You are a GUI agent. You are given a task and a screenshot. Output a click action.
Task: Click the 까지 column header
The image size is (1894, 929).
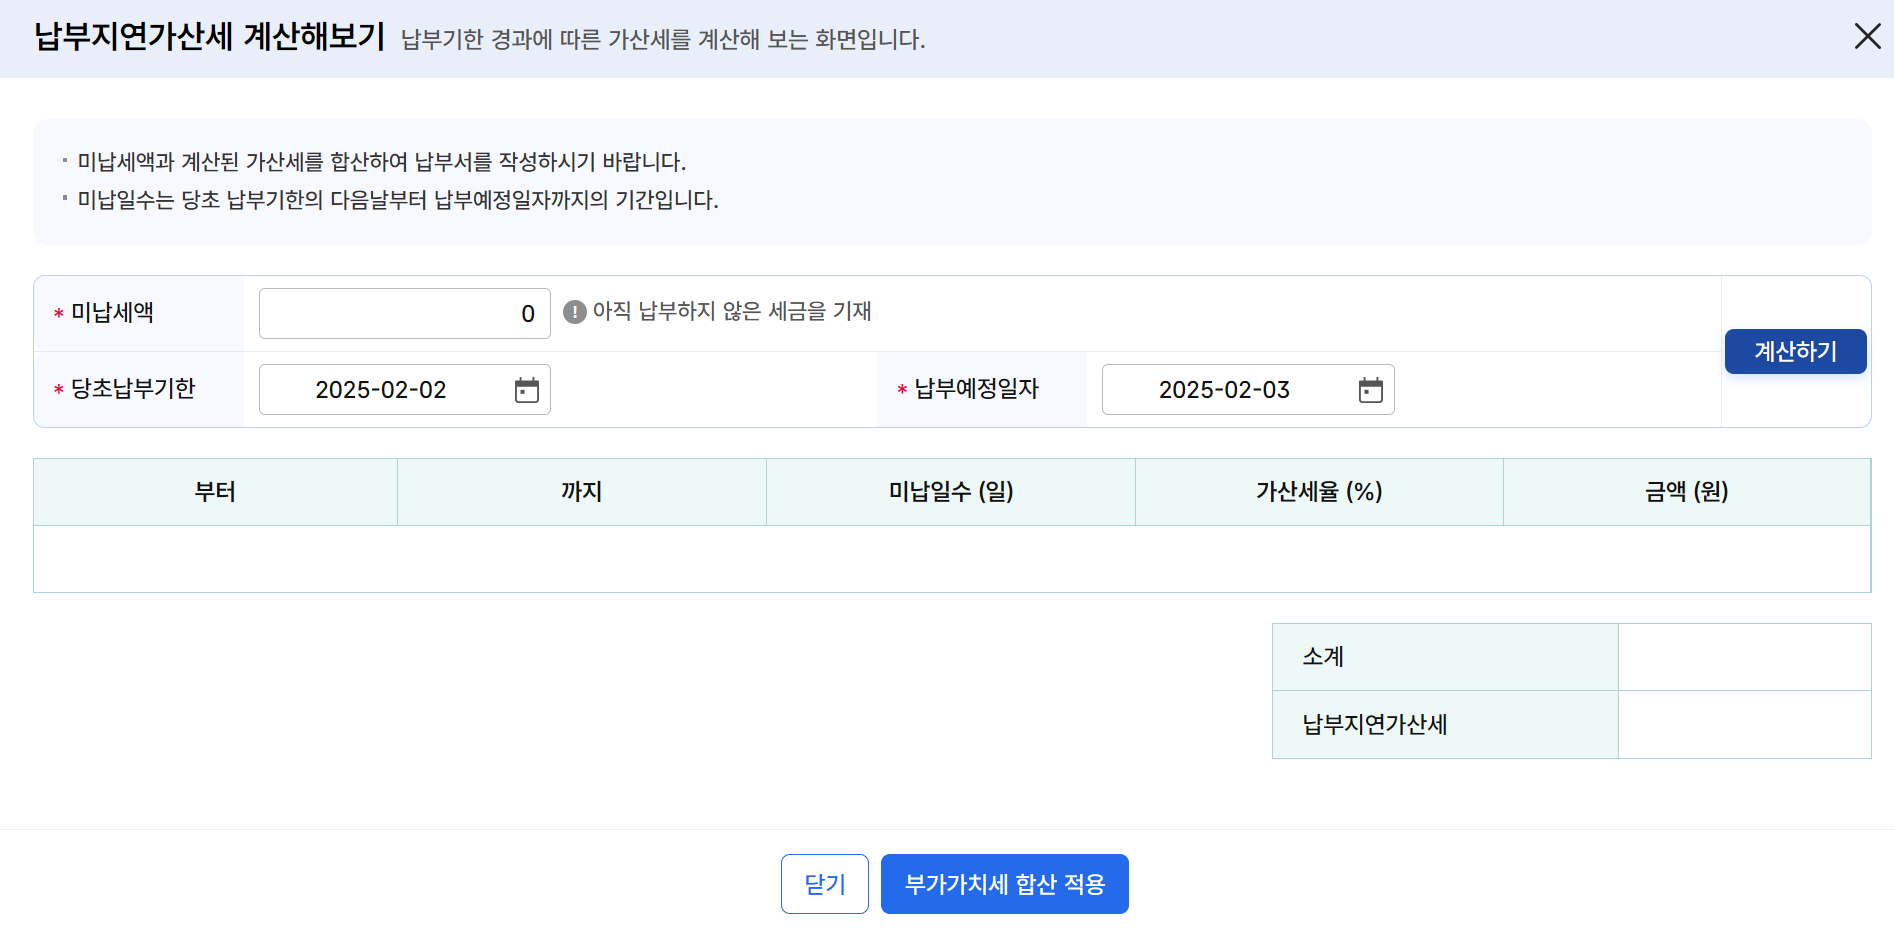[582, 492]
